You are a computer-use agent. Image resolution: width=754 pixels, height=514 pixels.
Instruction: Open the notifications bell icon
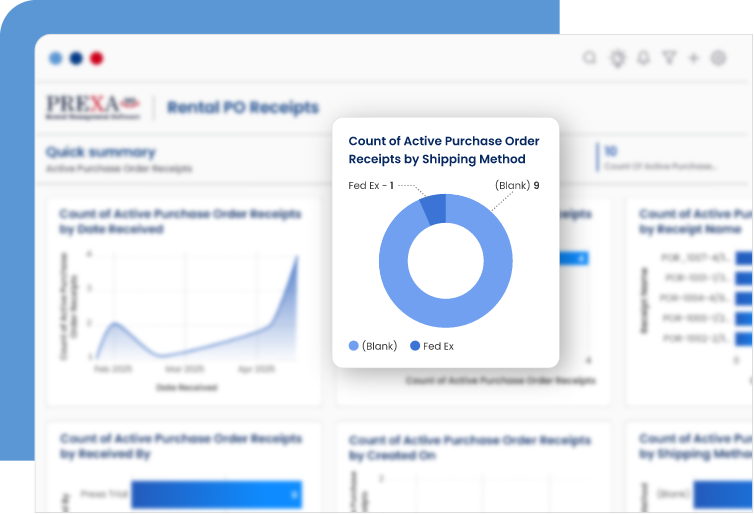coord(644,59)
